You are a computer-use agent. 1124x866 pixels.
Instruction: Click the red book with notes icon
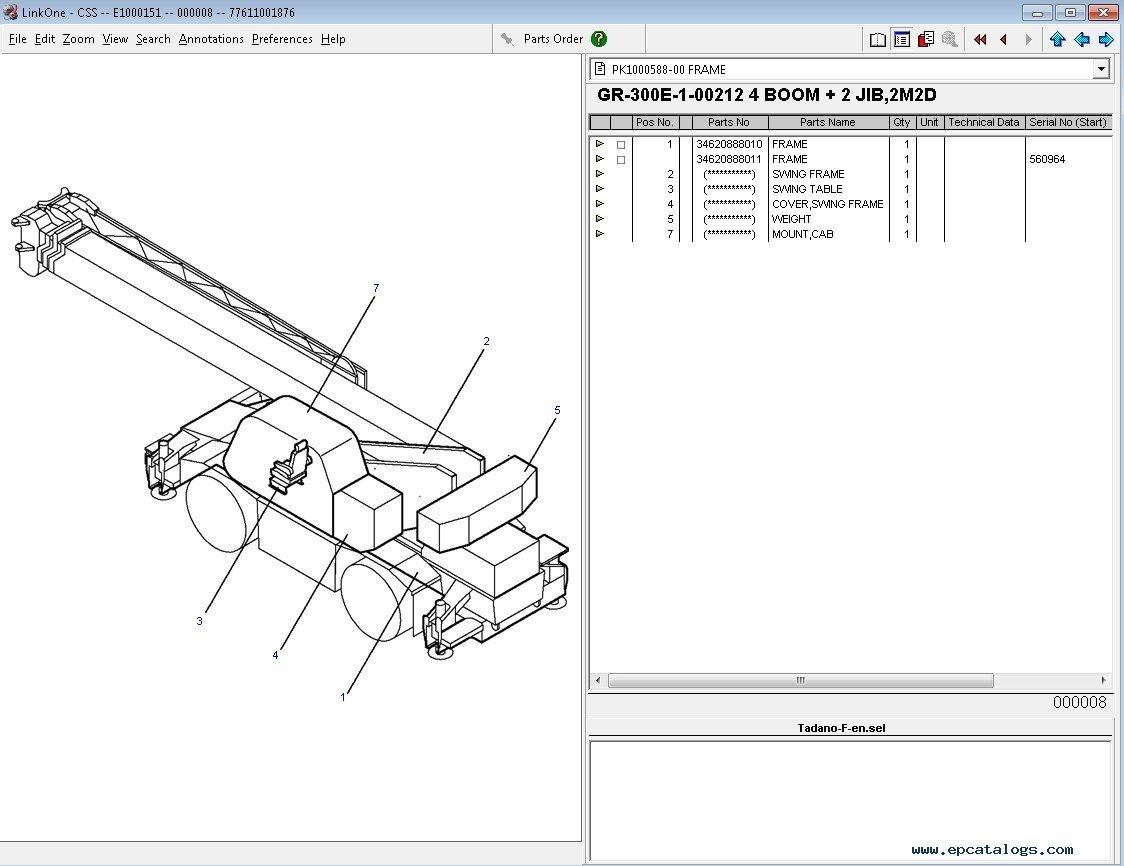(x=925, y=39)
